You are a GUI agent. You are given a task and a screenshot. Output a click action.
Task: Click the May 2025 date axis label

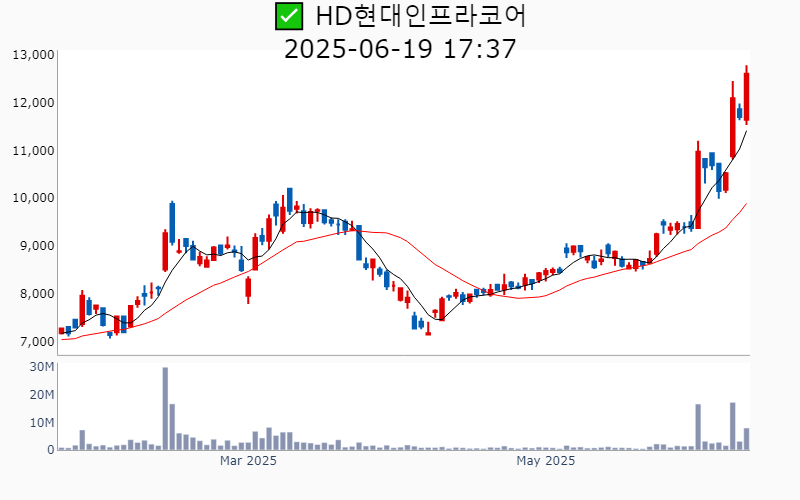click(x=545, y=461)
